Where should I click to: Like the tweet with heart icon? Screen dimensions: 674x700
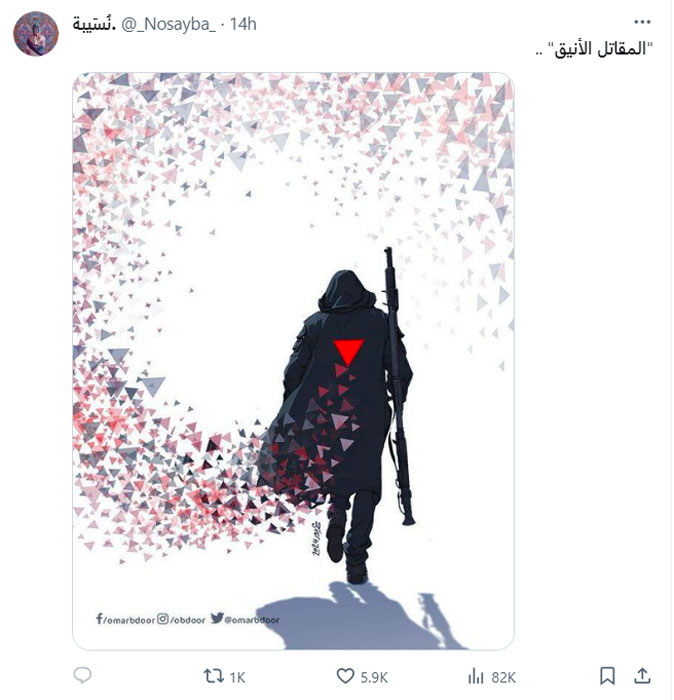tap(345, 676)
